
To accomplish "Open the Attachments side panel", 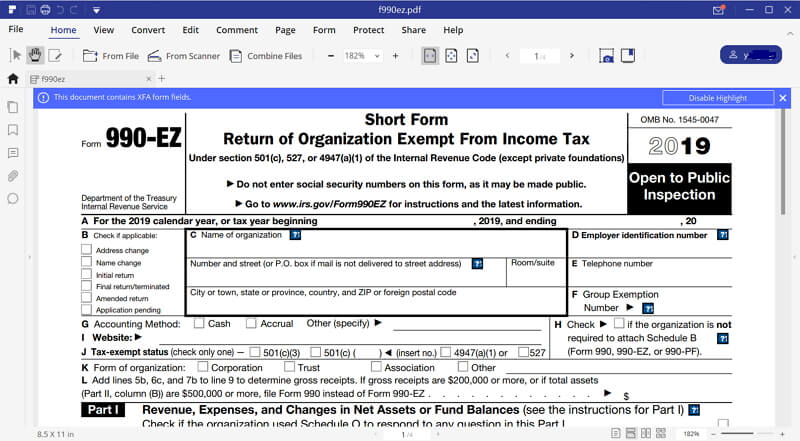I will click(x=13, y=176).
